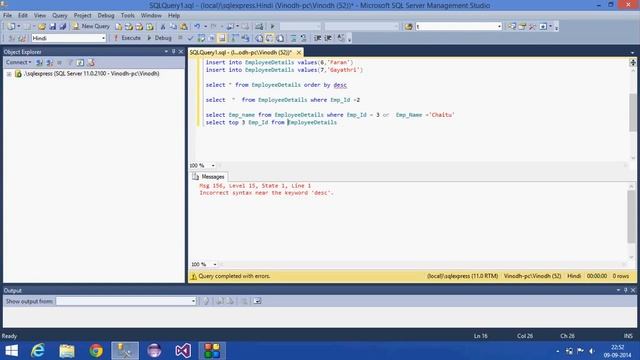The image size is (640, 360).
Task: Click the Paste icon in the toolbar
Action: 184,27
